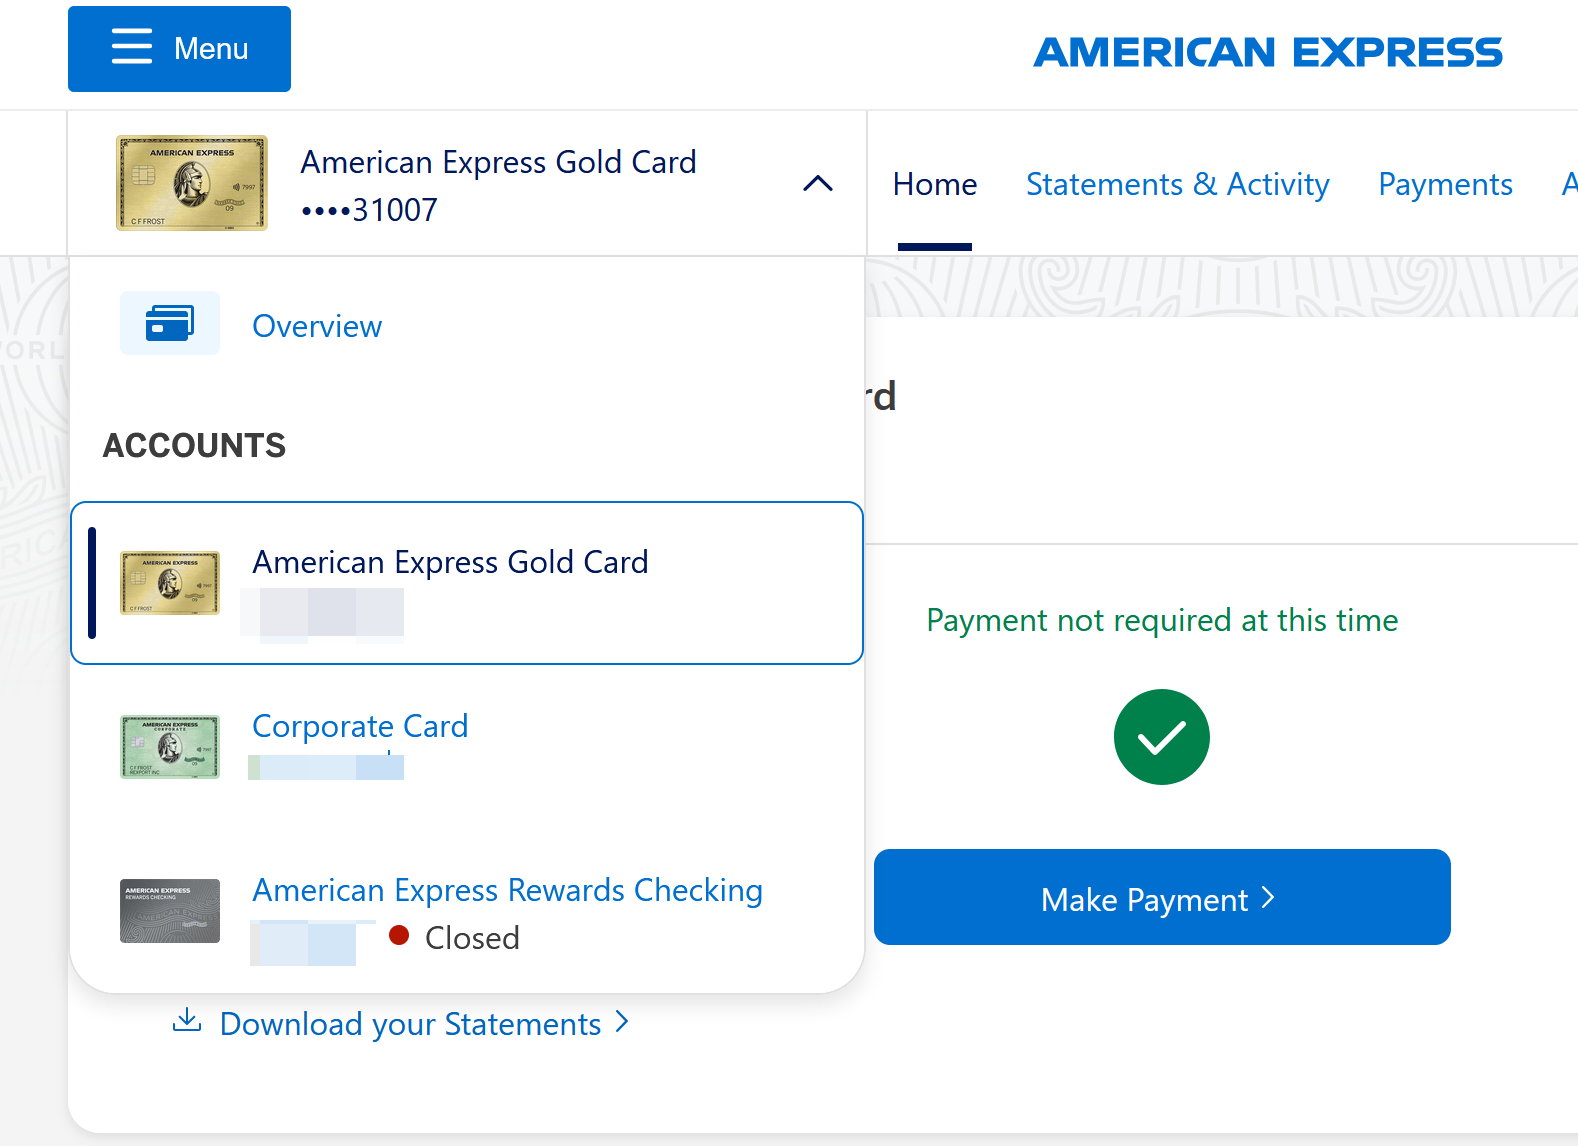
Task: Open Statements & Activity tab
Action: point(1178,184)
